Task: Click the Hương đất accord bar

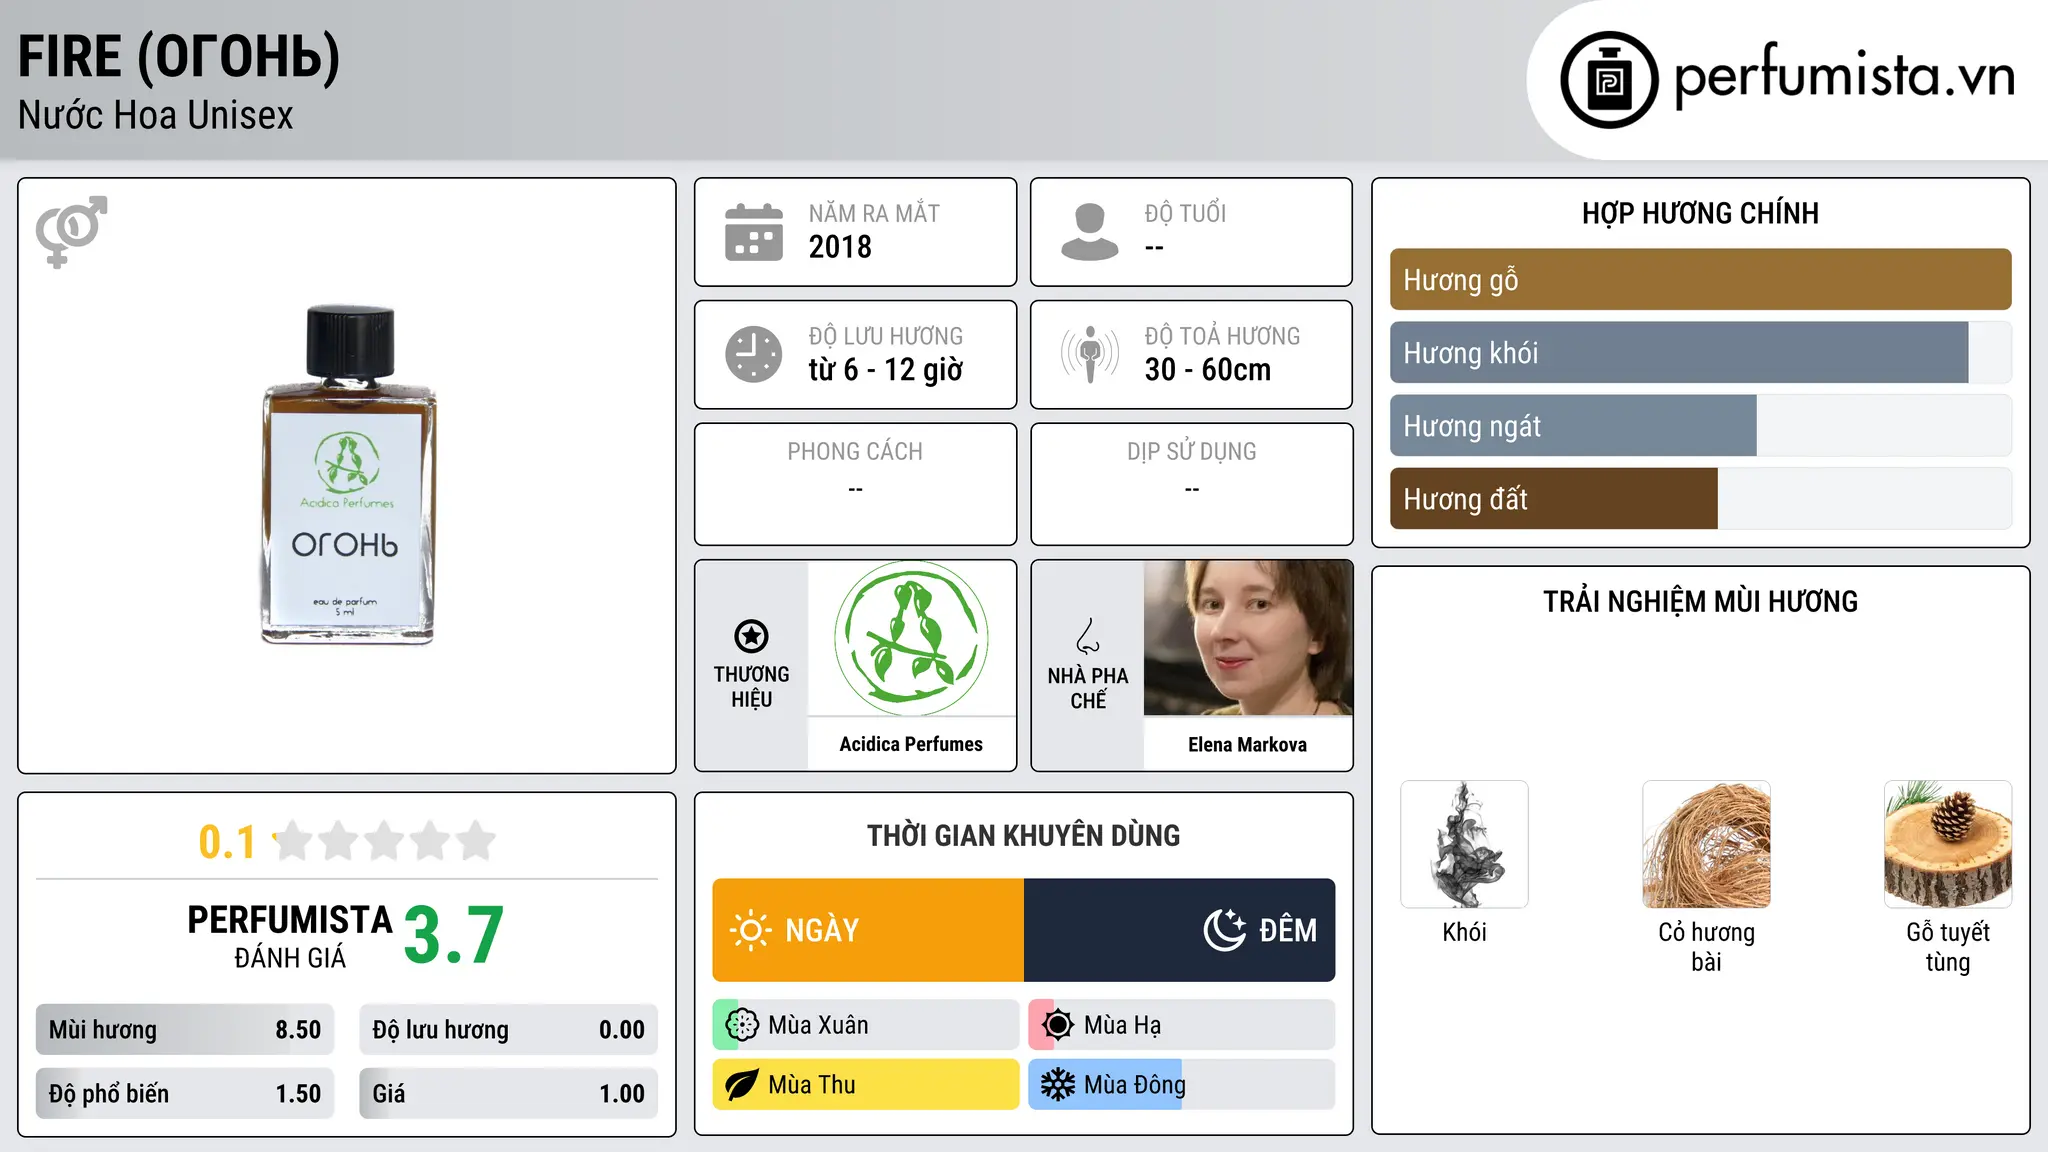Action: 1700,499
